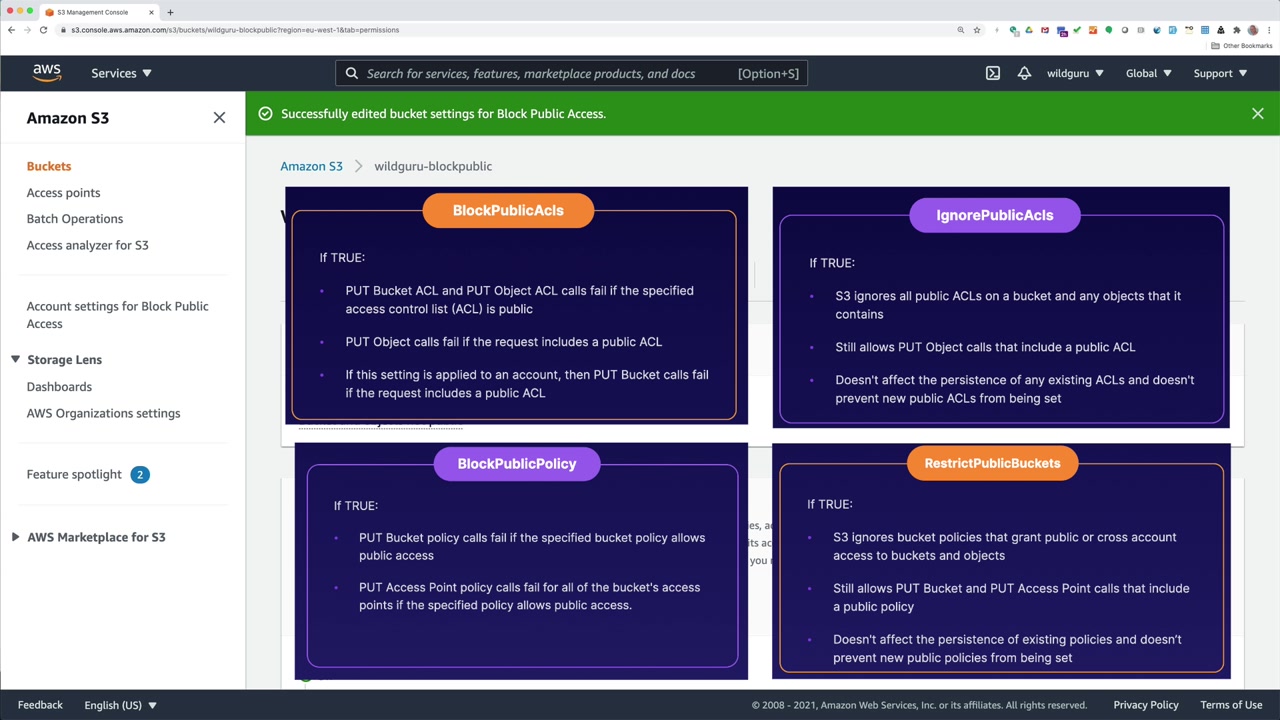Open the Privacy Policy link

click(x=1146, y=705)
